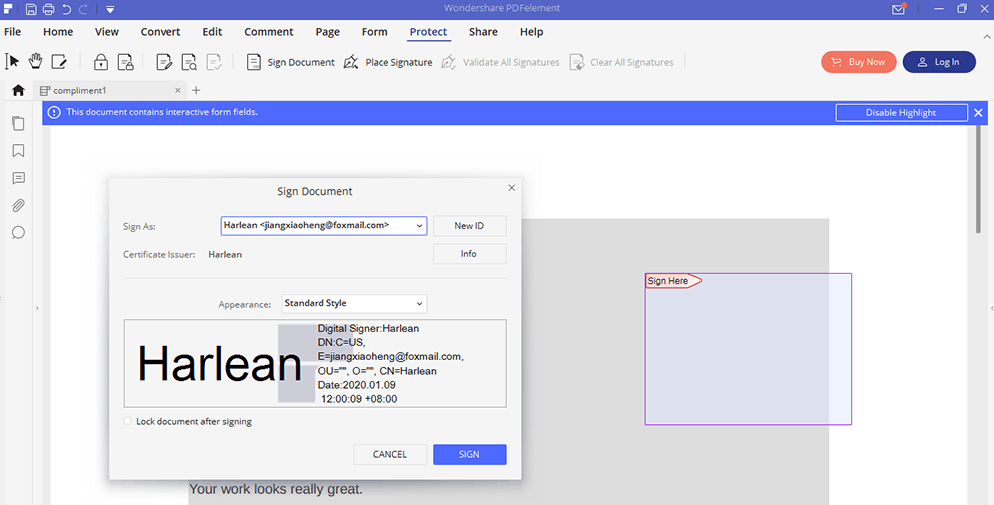Click the mail notification icon

click(x=898, y=9)
